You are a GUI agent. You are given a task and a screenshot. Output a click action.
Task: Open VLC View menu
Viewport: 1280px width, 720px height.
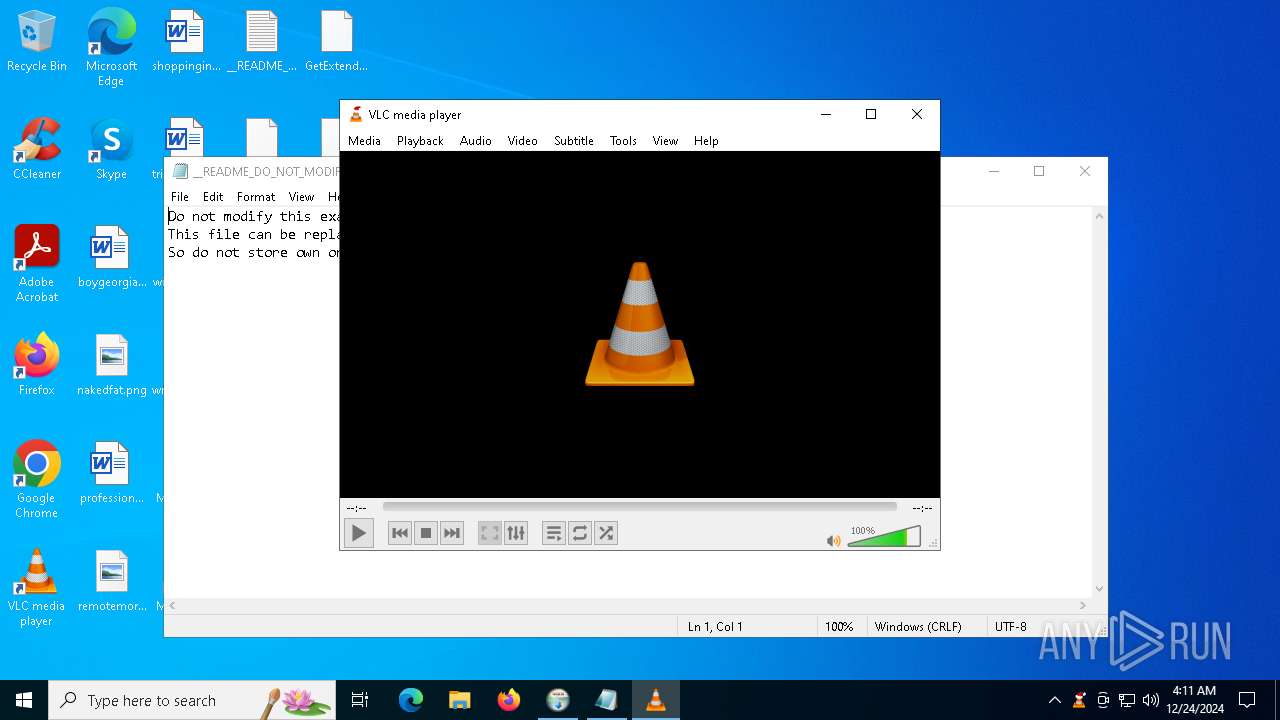(x=665, y=141)
